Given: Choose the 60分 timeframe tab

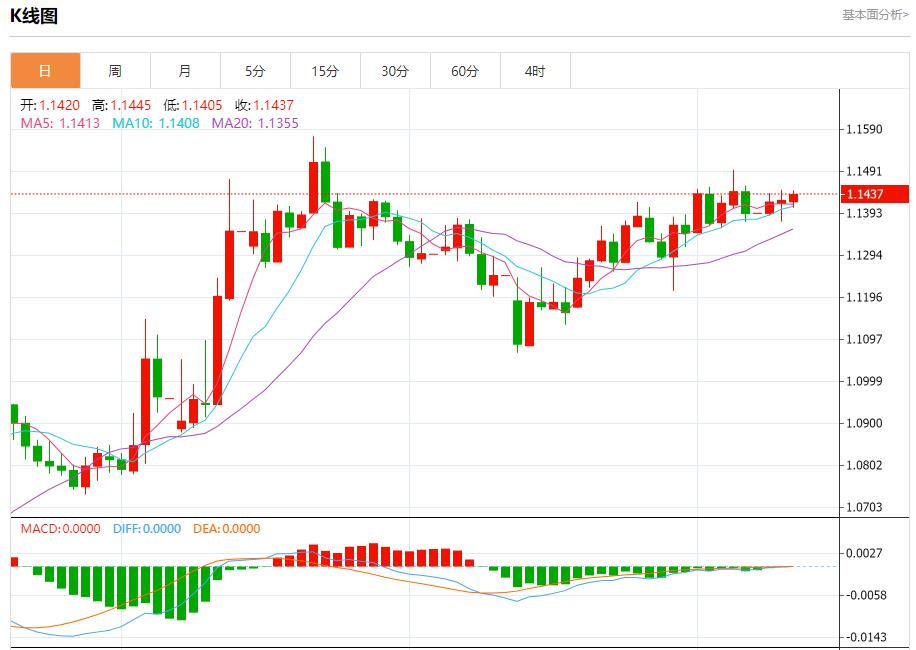Looking at the screenshot, I should [465, 71].
